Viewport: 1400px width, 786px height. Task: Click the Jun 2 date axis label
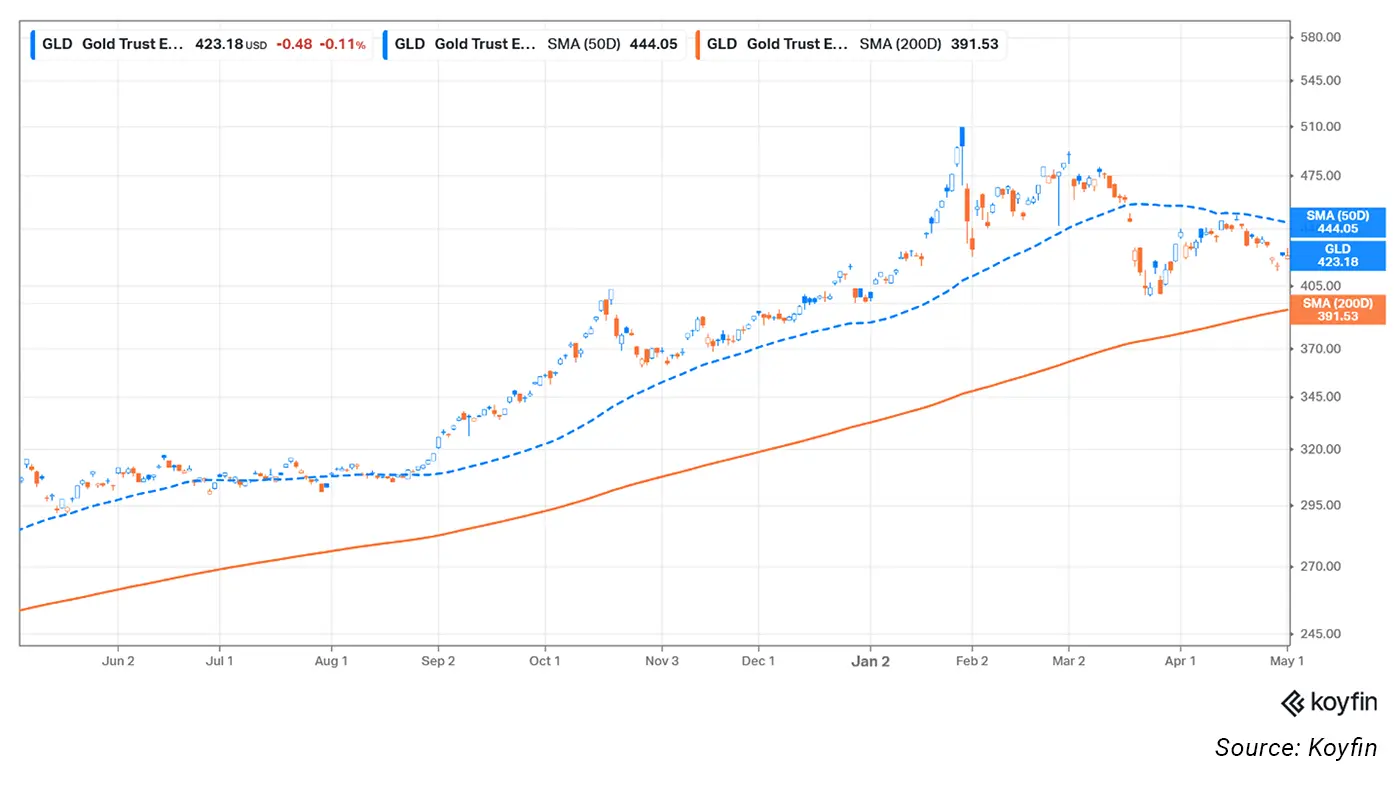118,661
